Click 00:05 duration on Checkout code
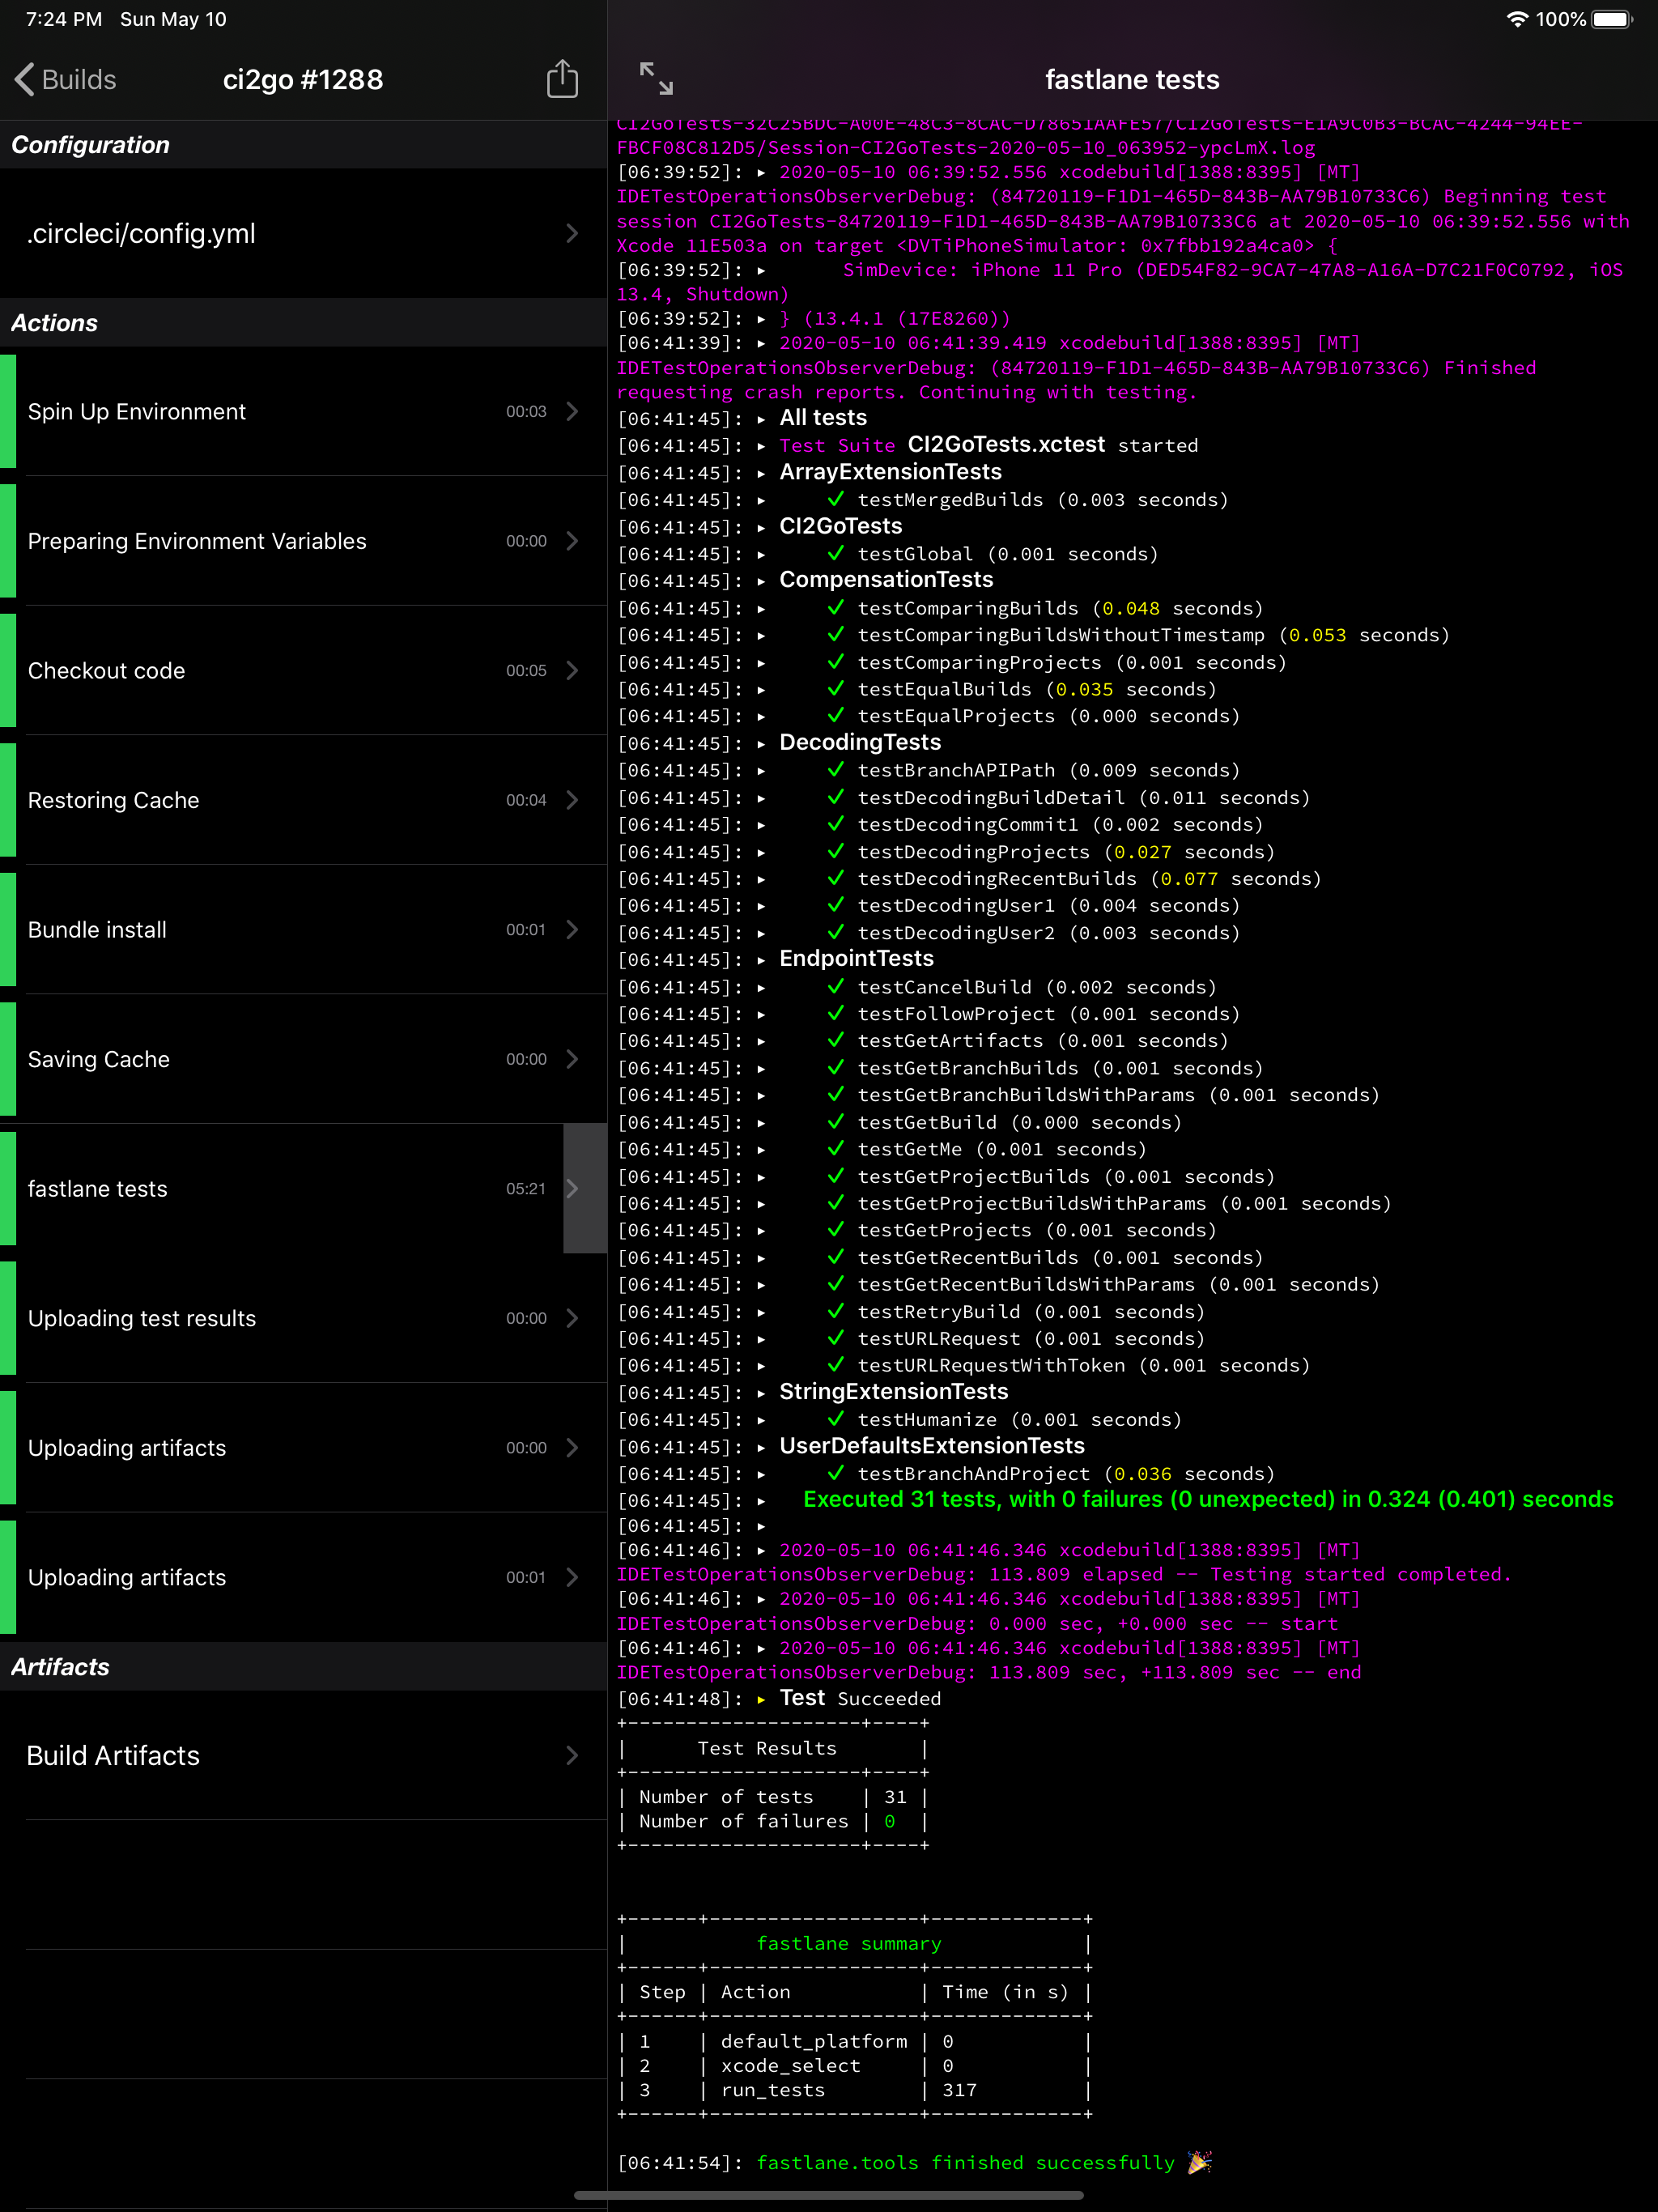The width and height of the screenshot is (1658, 2212). [526, 670]
